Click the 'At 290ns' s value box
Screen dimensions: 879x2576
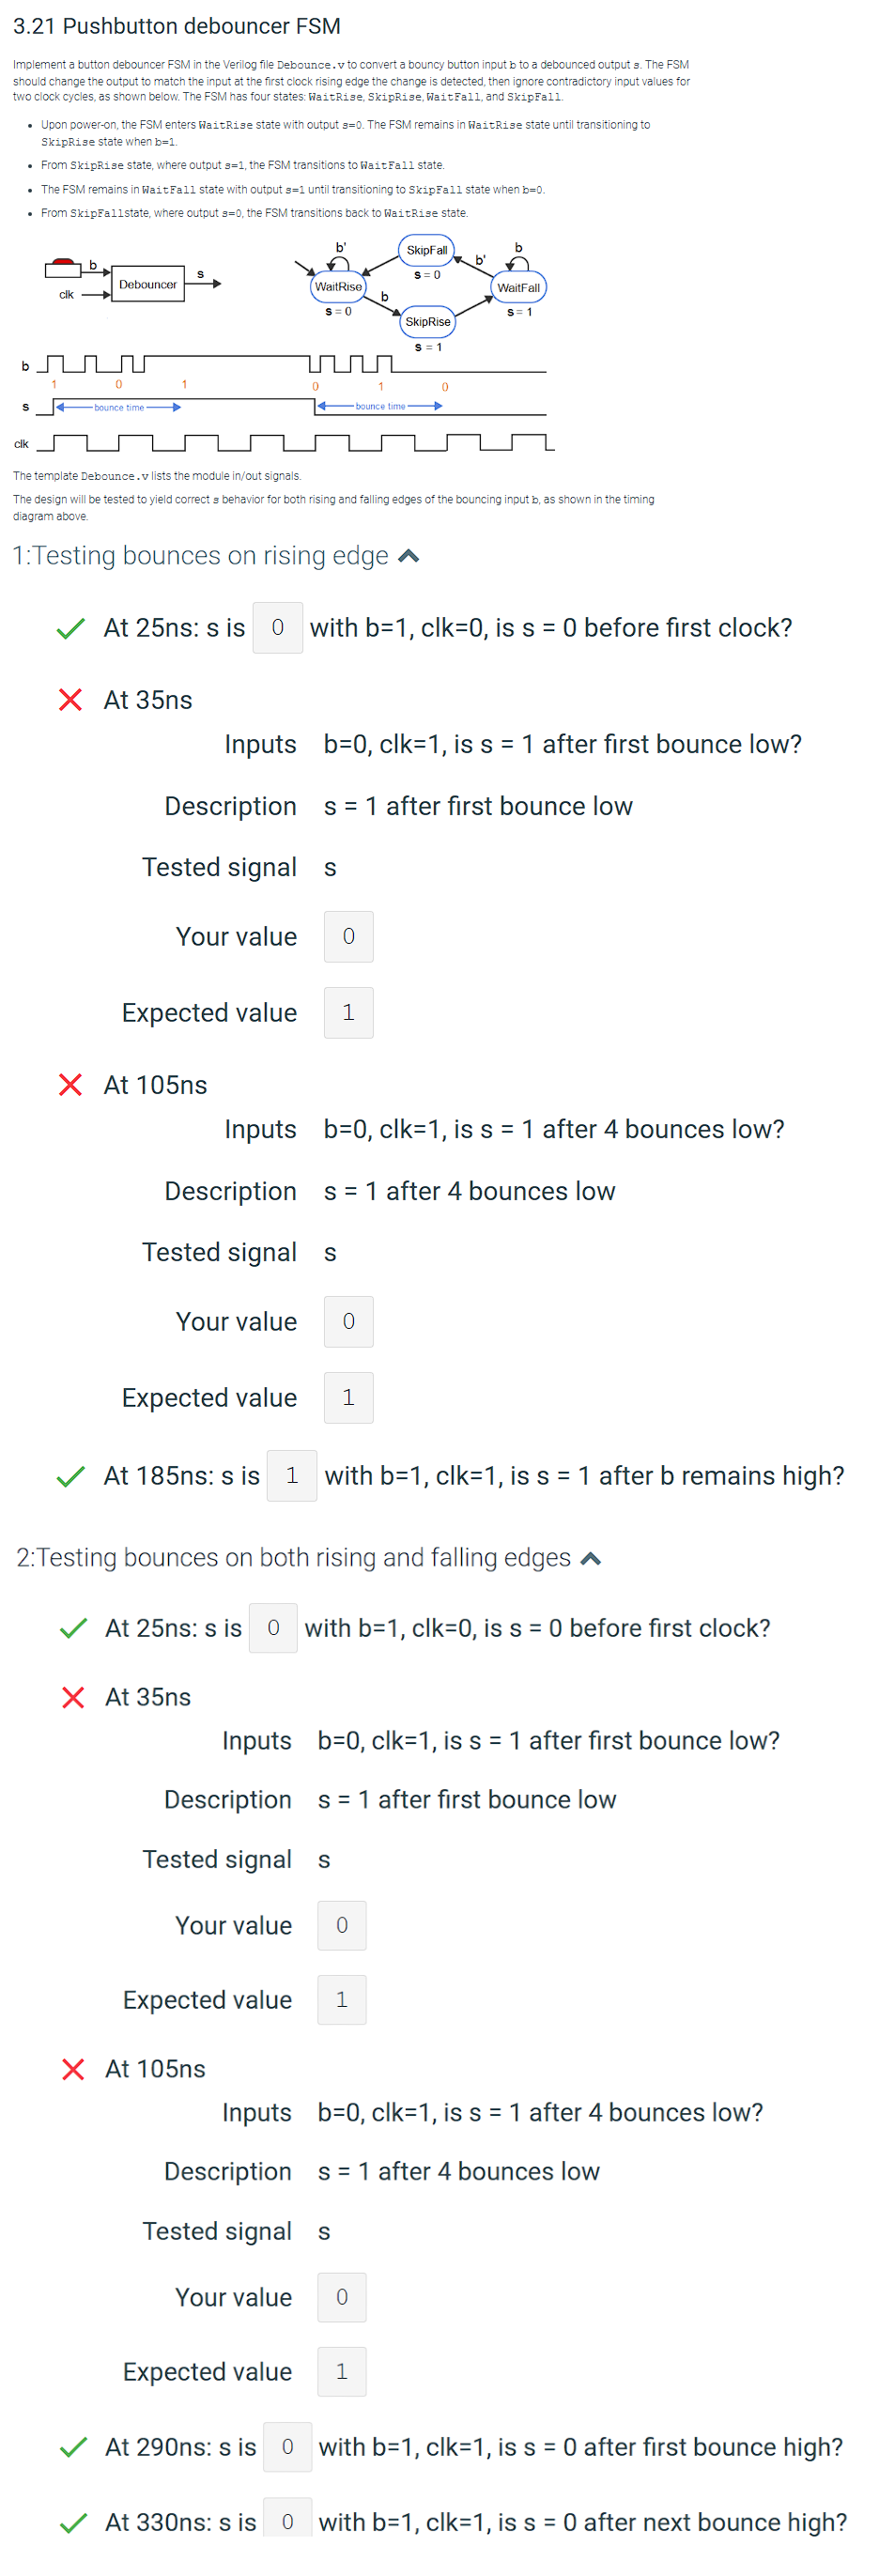click(288, 2447)
